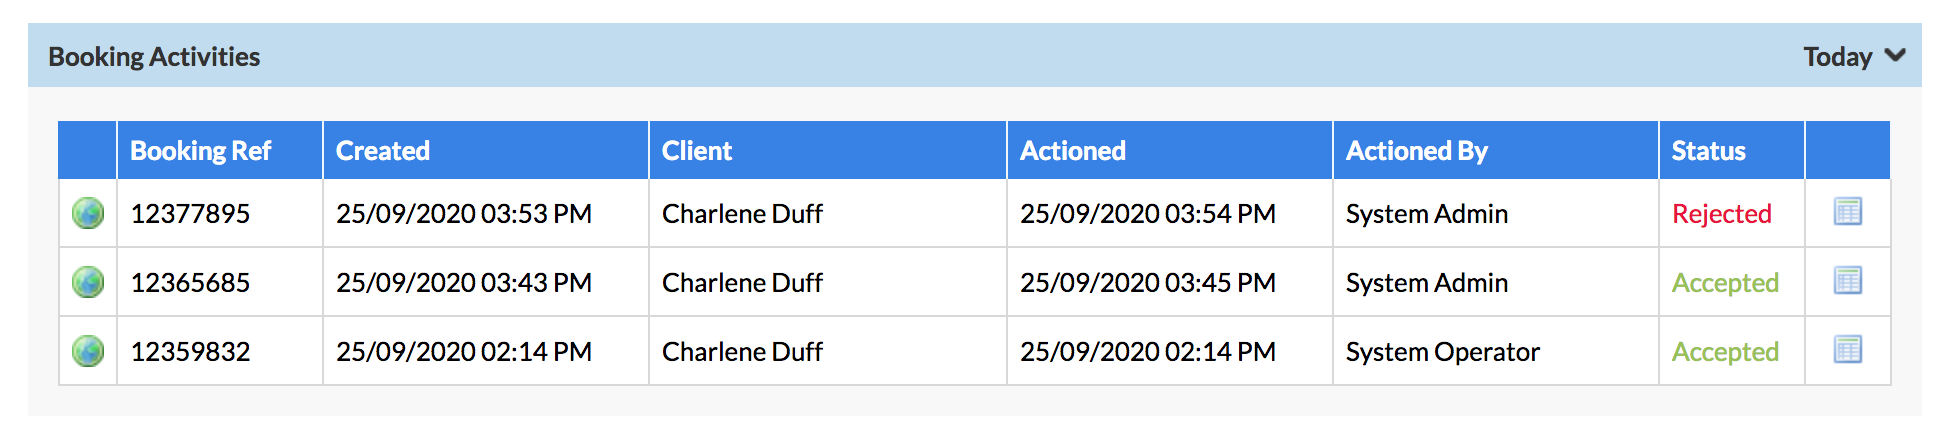Click the Actioned By column header
Screen dimensions: 1944x436
pos(1417,151)
